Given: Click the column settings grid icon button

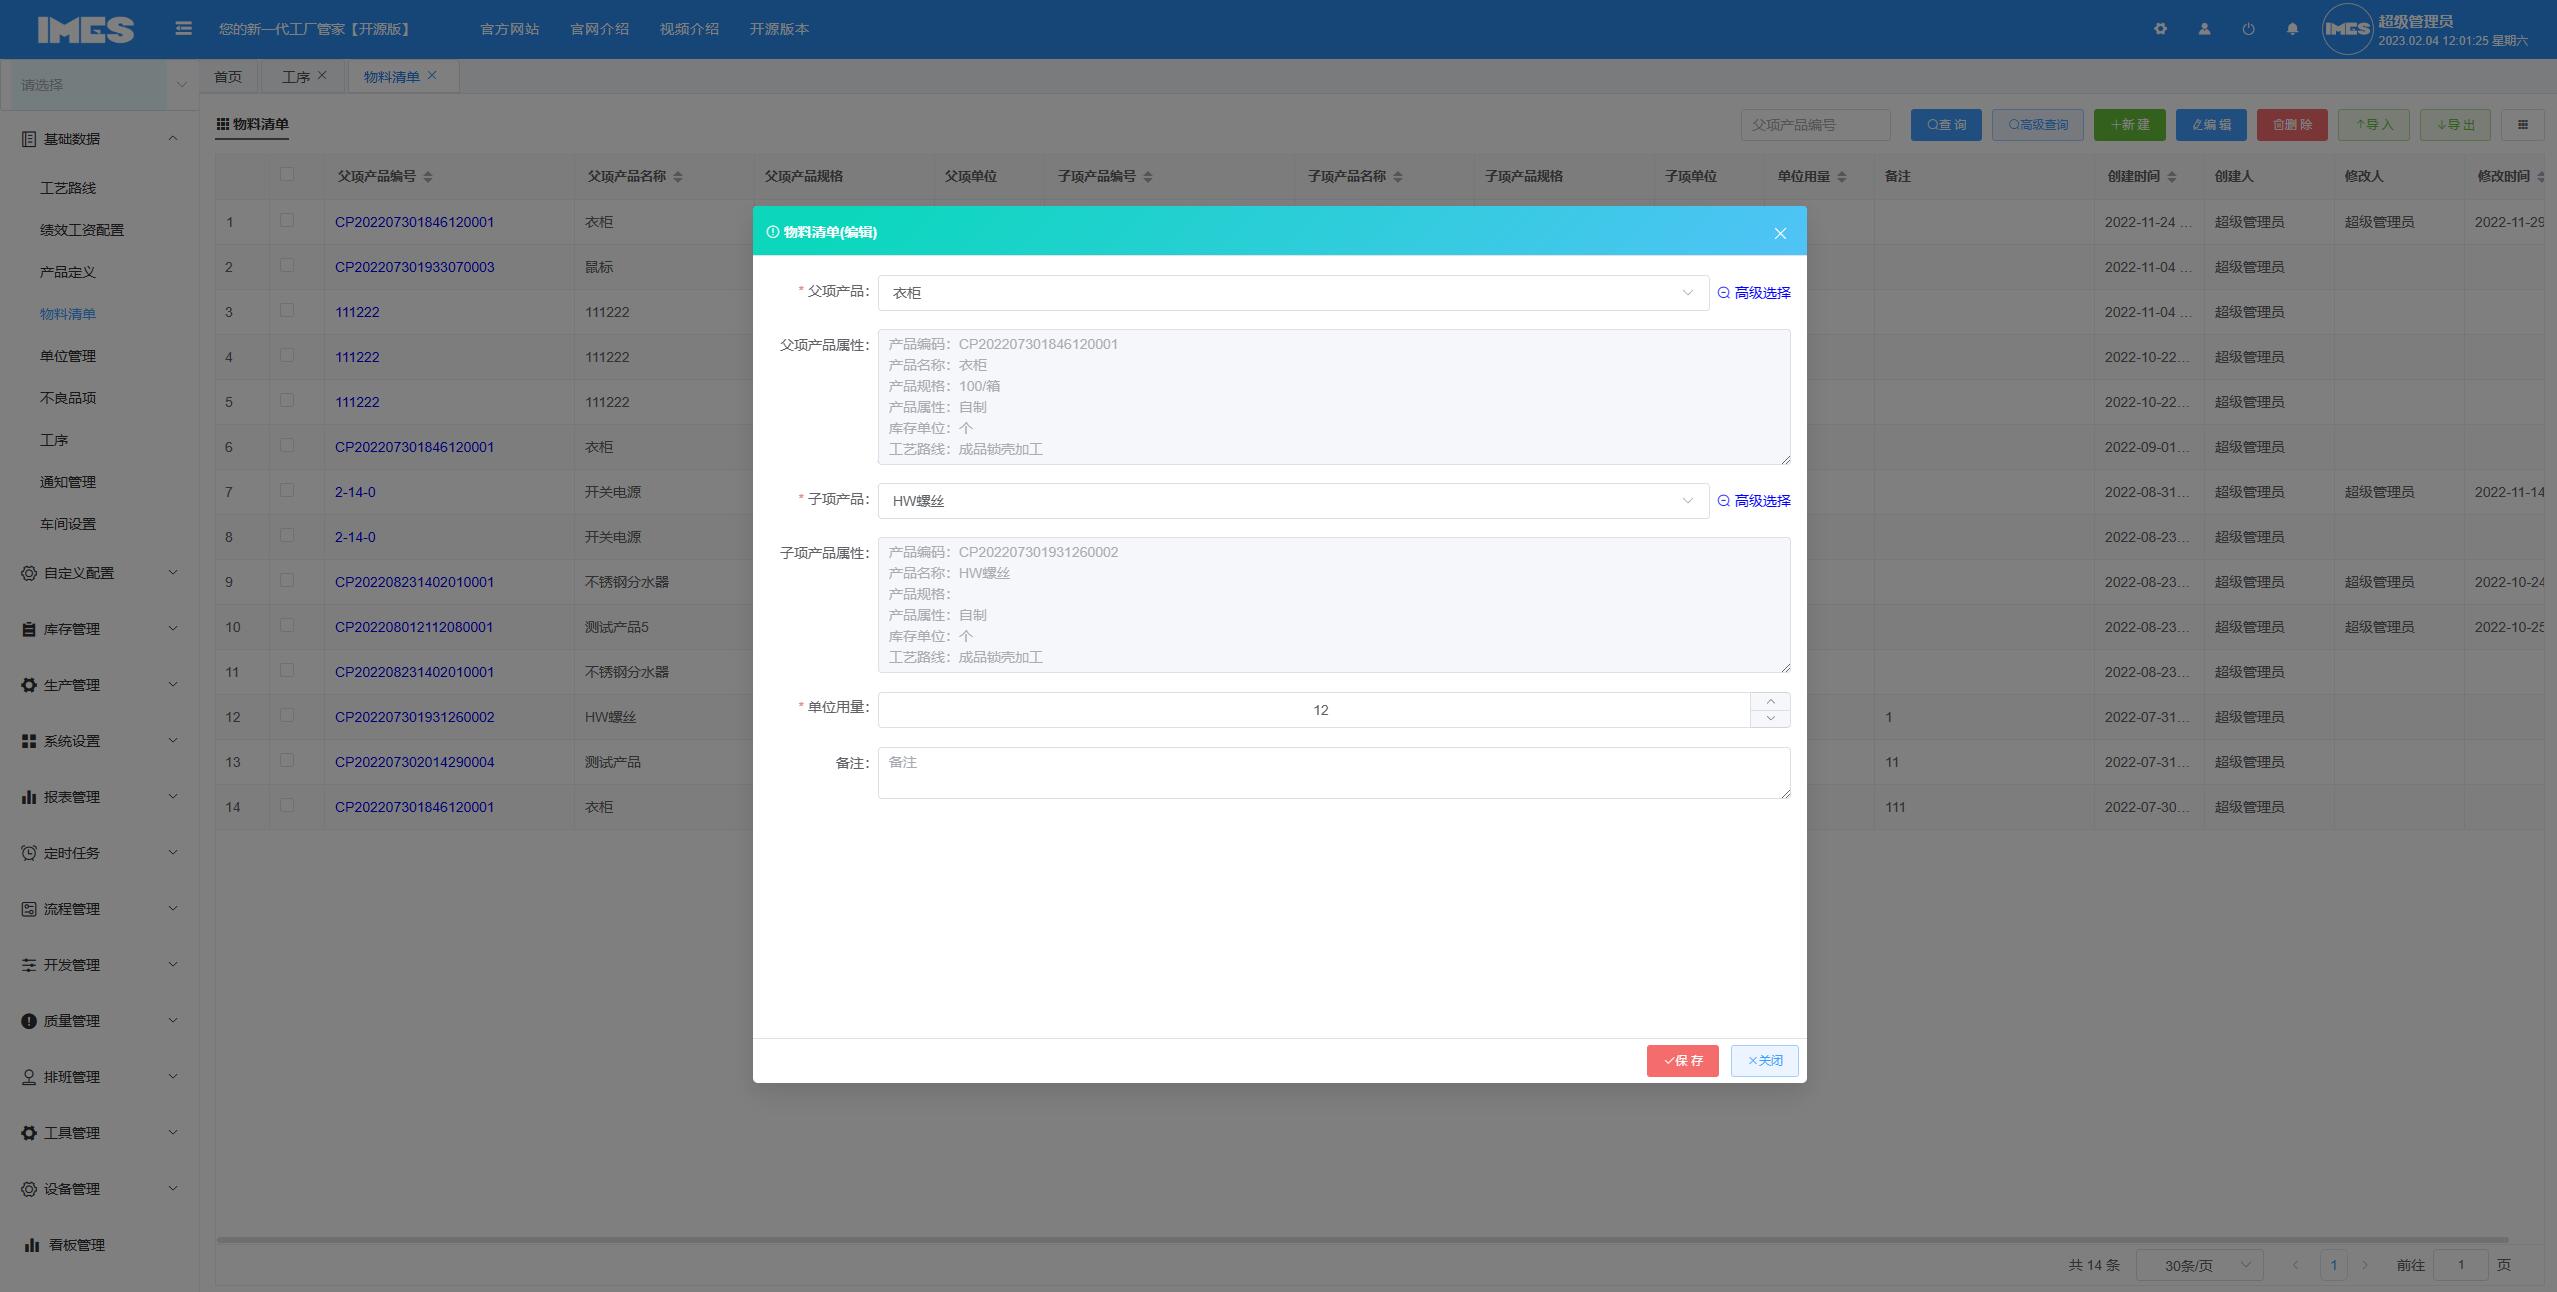Looking at the screenshot, I should pos(2522,125).
